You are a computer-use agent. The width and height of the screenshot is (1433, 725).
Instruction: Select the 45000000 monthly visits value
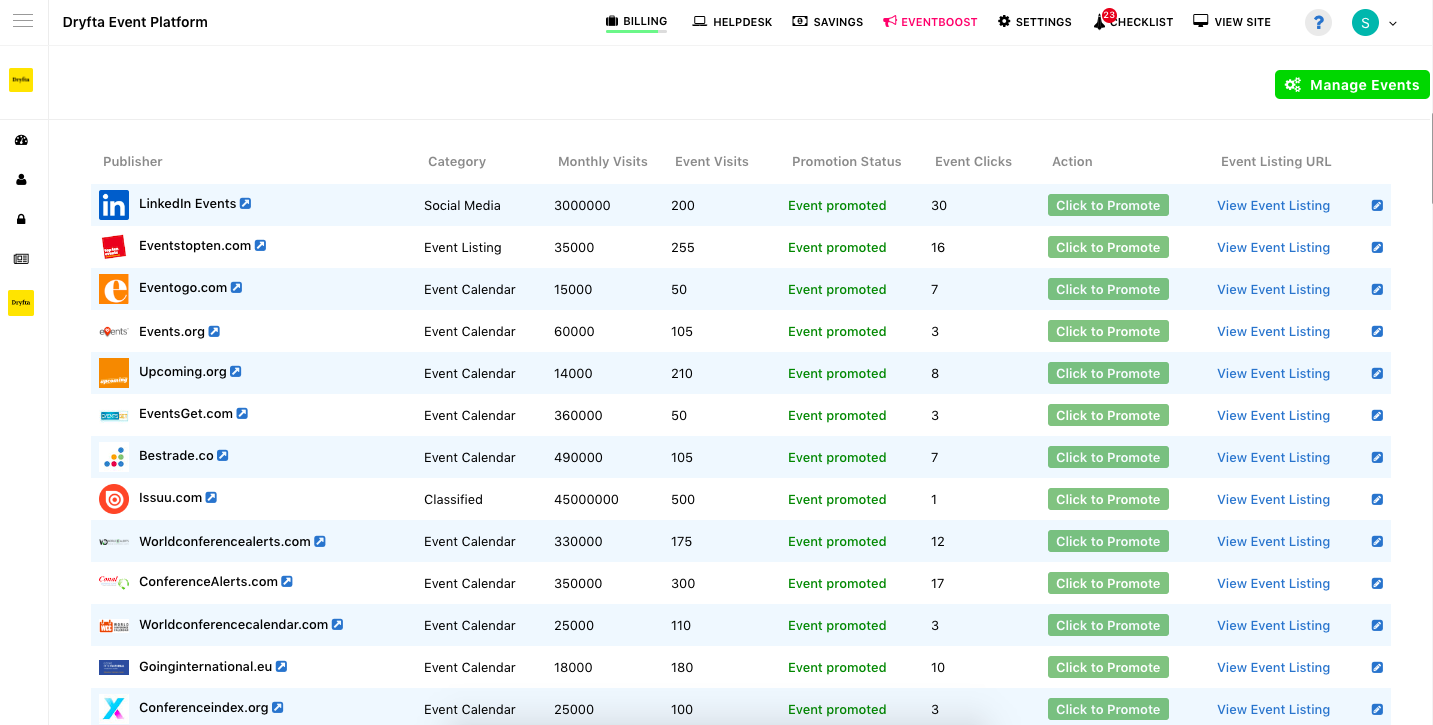tap(586, 499)
